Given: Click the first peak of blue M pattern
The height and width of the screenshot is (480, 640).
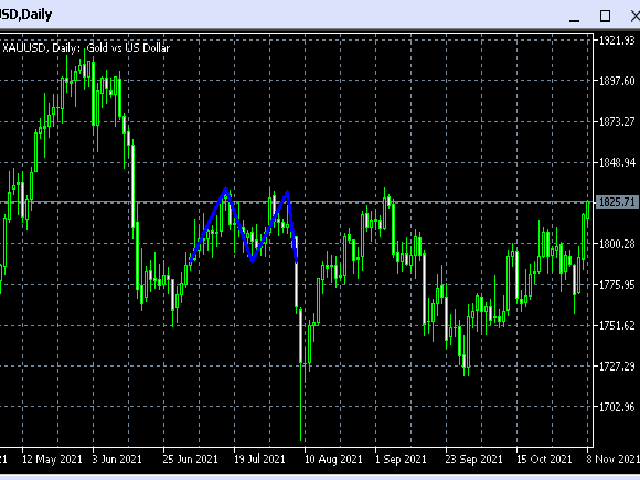Looking at the screenshot, I should pyautogui.click(x=227, y=190).
